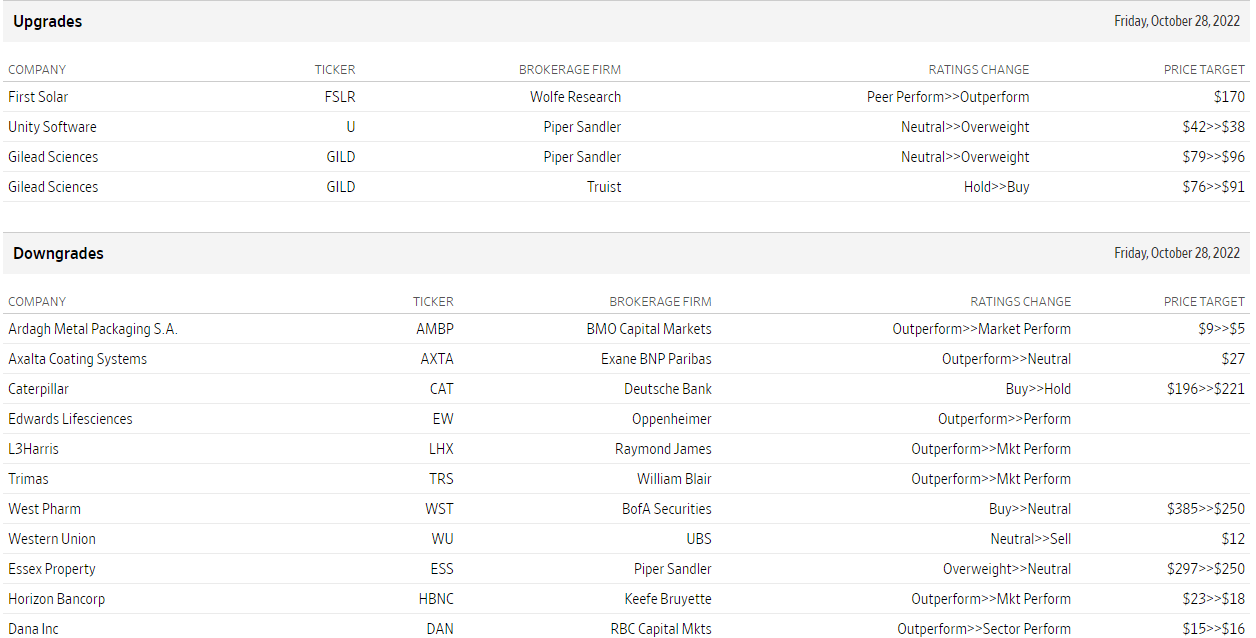
Task: Click Axalta Coating Systems company name
Action: [x=77, y=359]
